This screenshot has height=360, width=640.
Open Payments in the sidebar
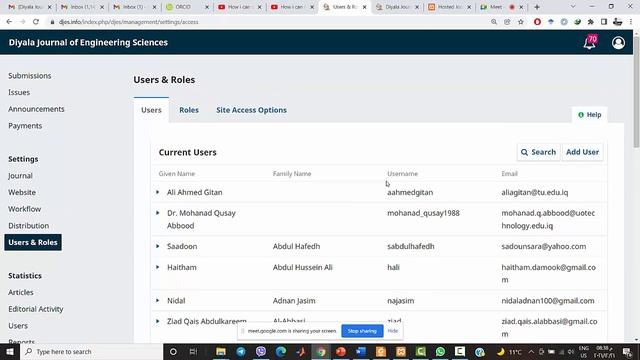pos(25,126)
